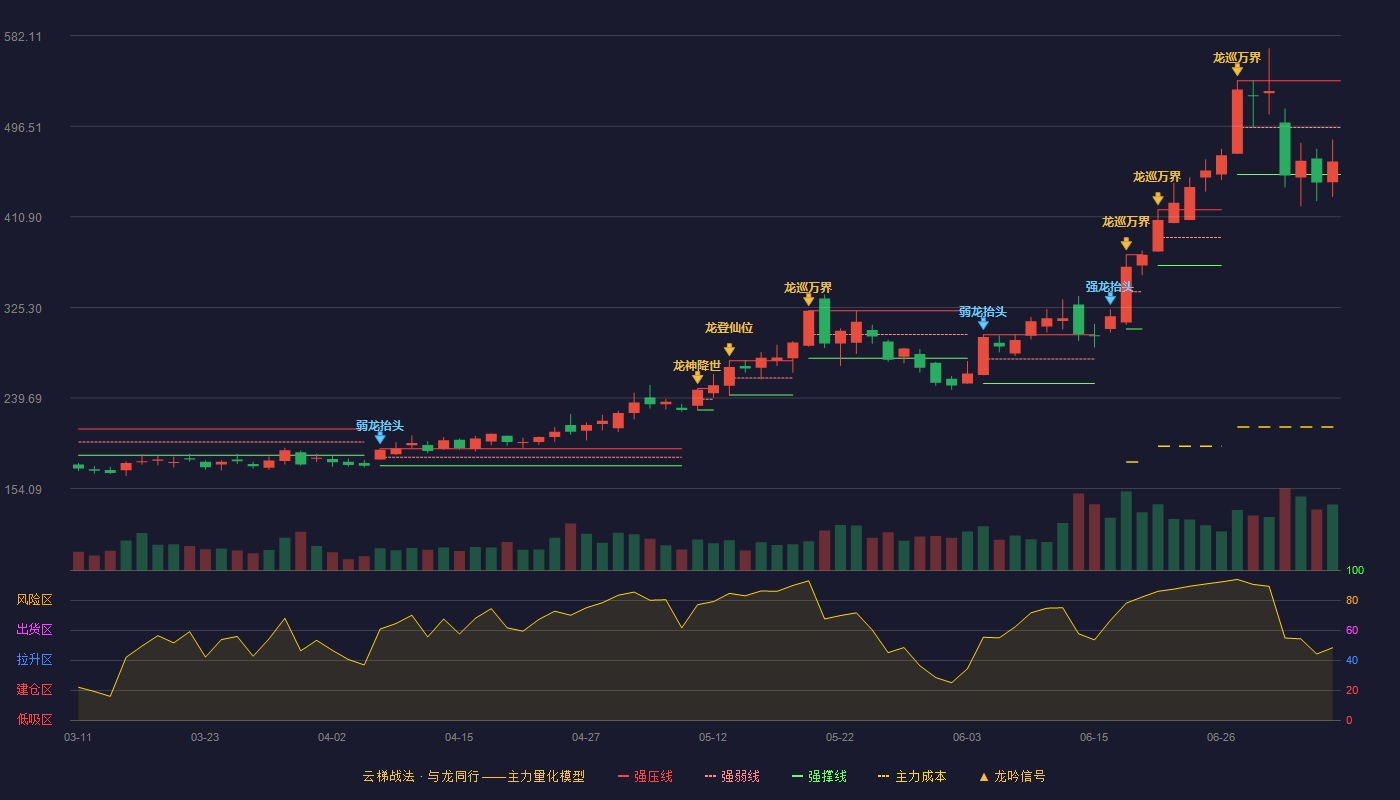Toggle the 龙吟信号 legend entry
The height and width of the screenshot is (800, 1400).
pyautogui.click(x=1012, y=776)
